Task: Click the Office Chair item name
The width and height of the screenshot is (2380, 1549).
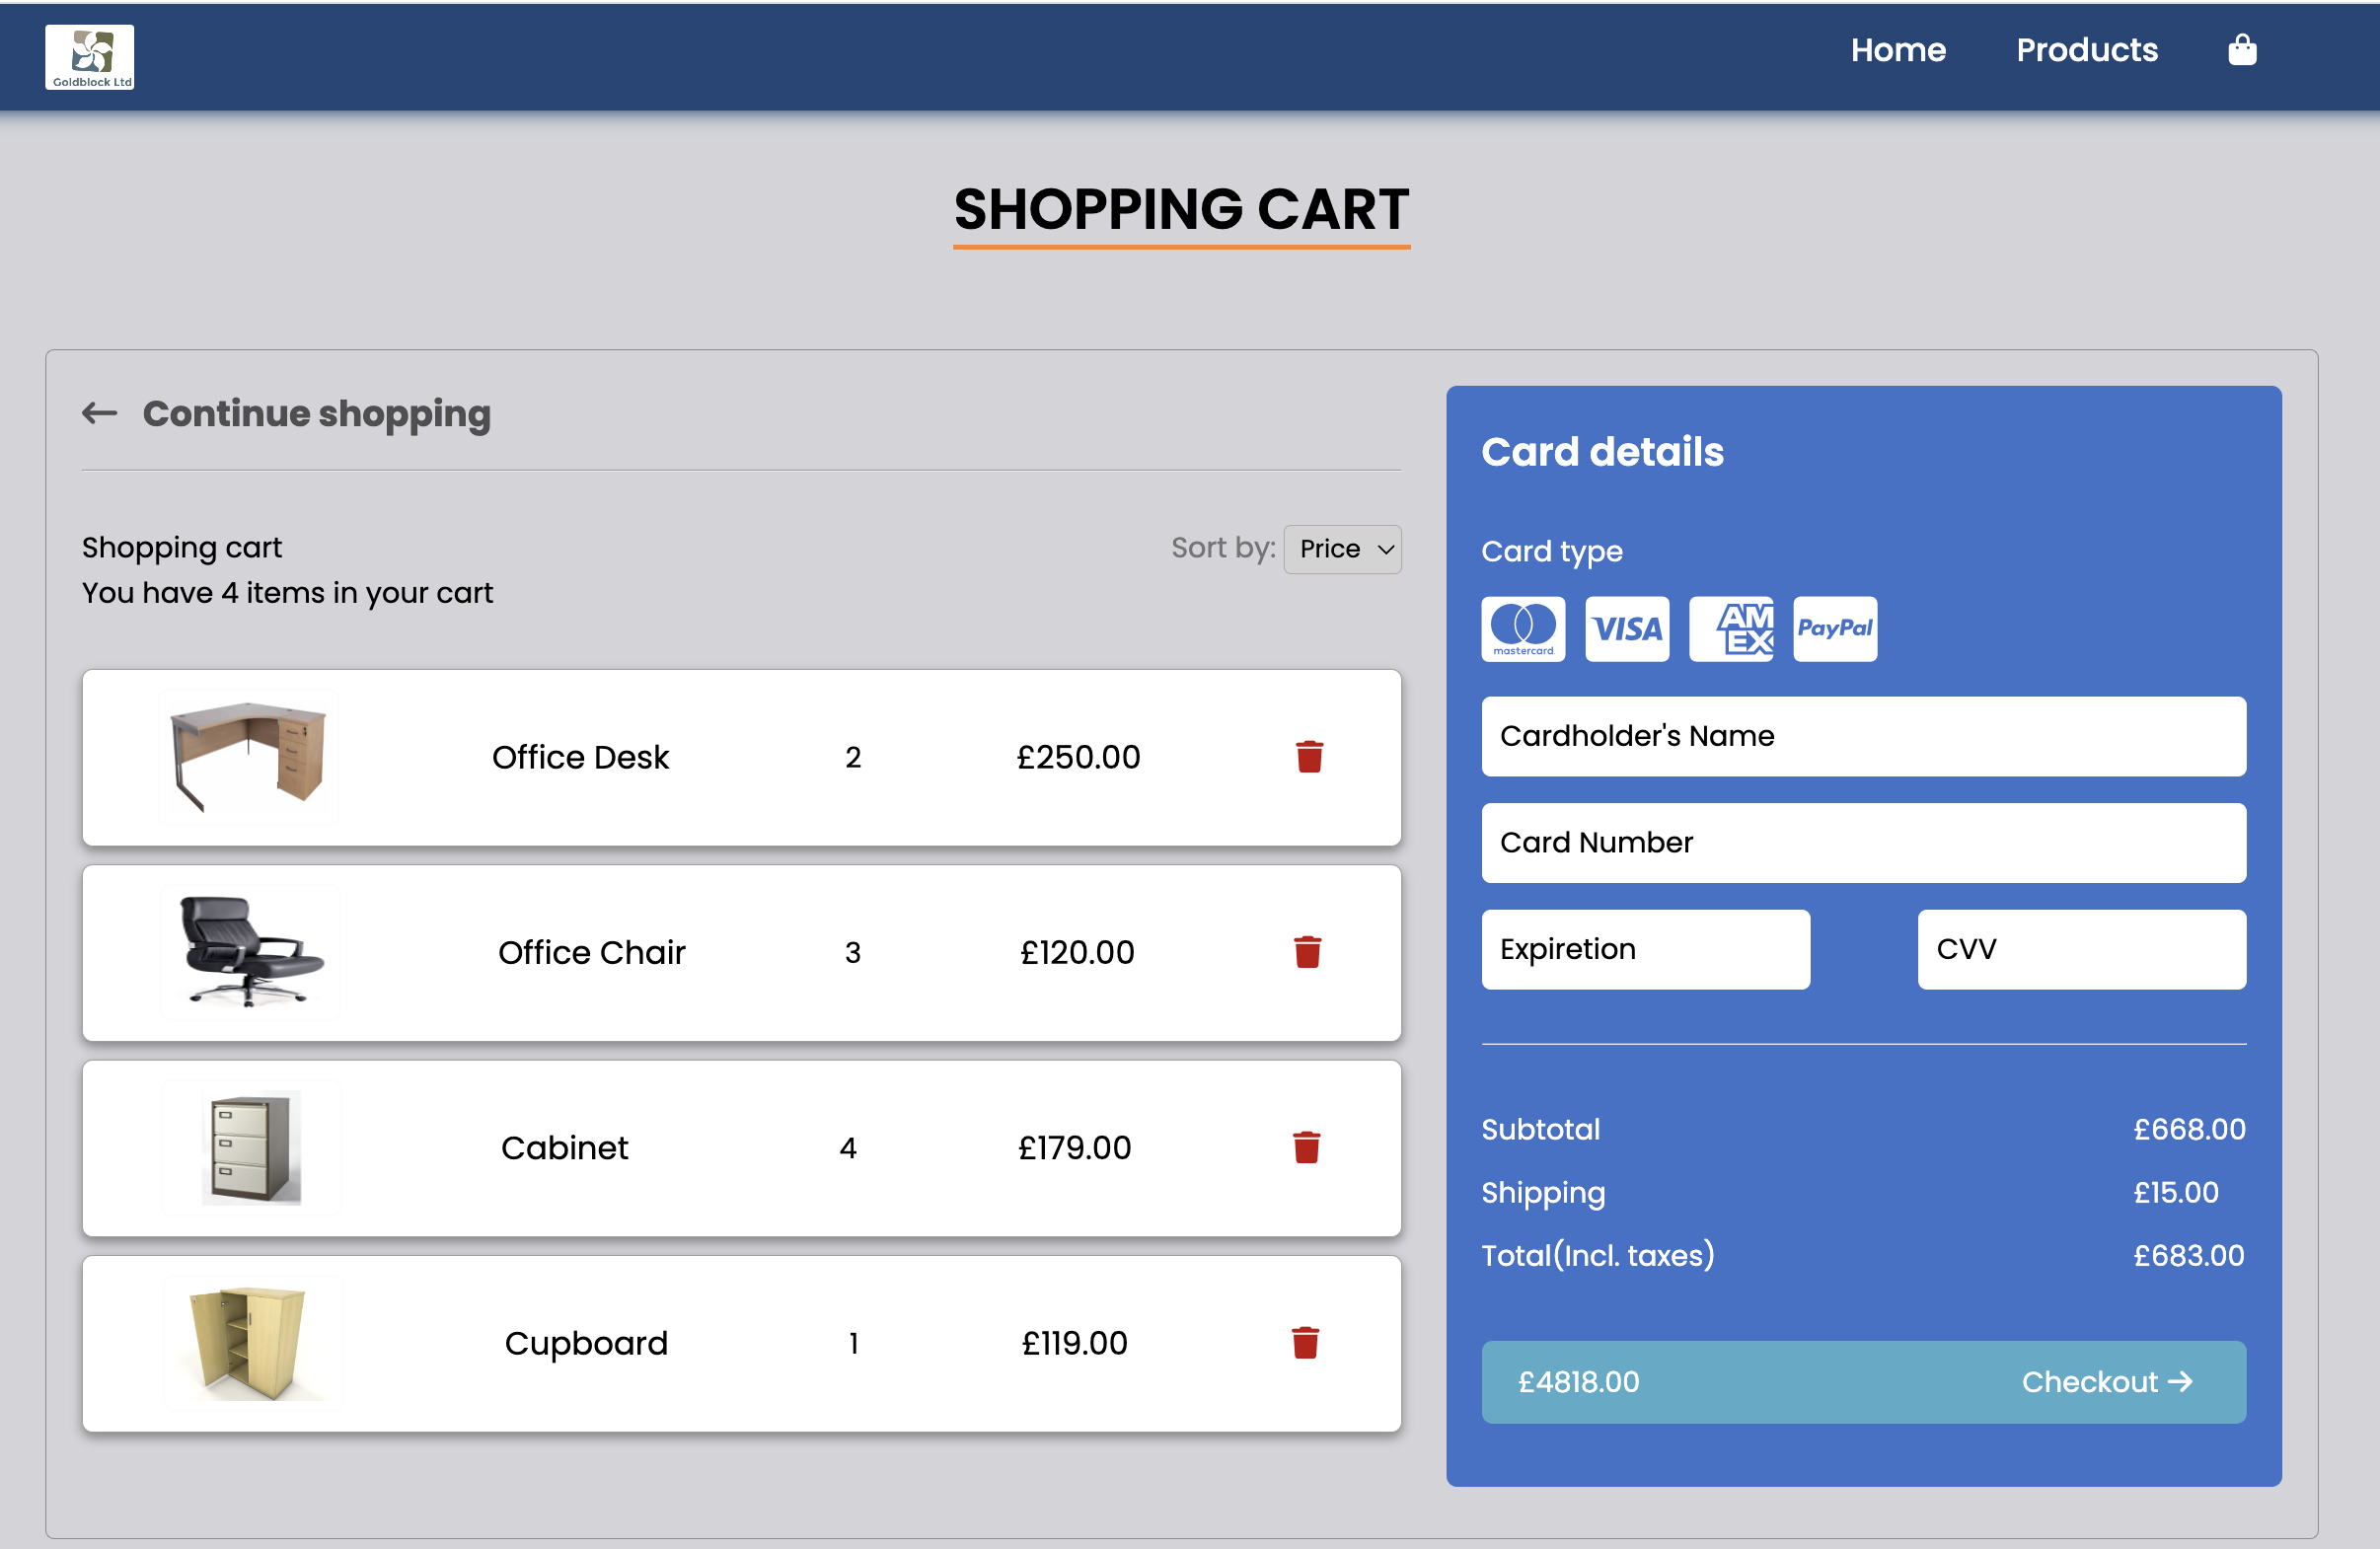Action: 591,952
